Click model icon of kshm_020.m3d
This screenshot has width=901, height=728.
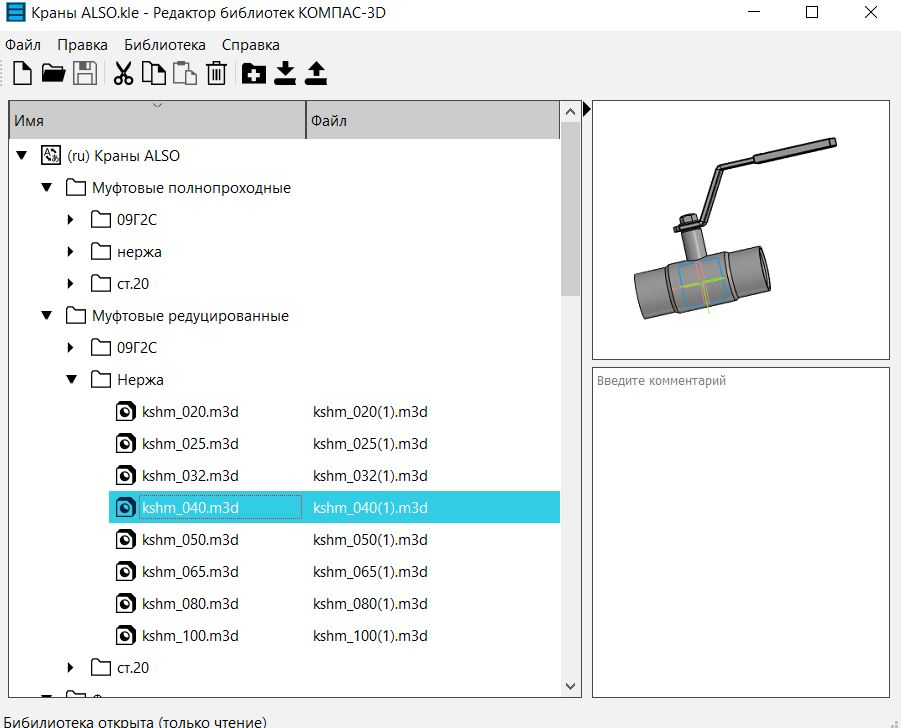coord(126,412)
